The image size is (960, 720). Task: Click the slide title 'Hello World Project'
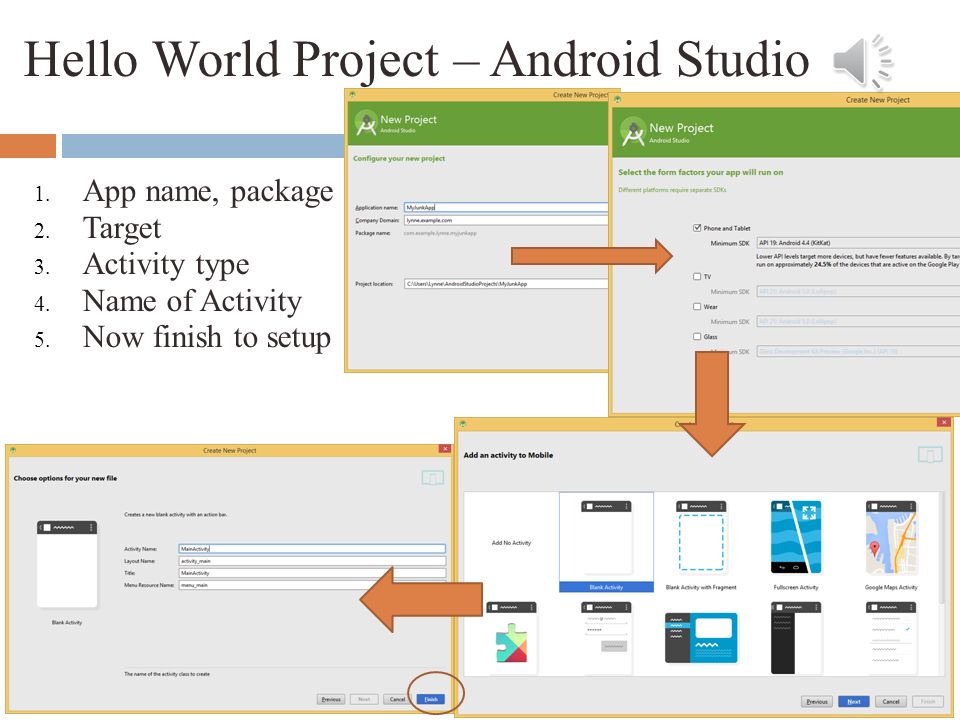pos(231,59)
